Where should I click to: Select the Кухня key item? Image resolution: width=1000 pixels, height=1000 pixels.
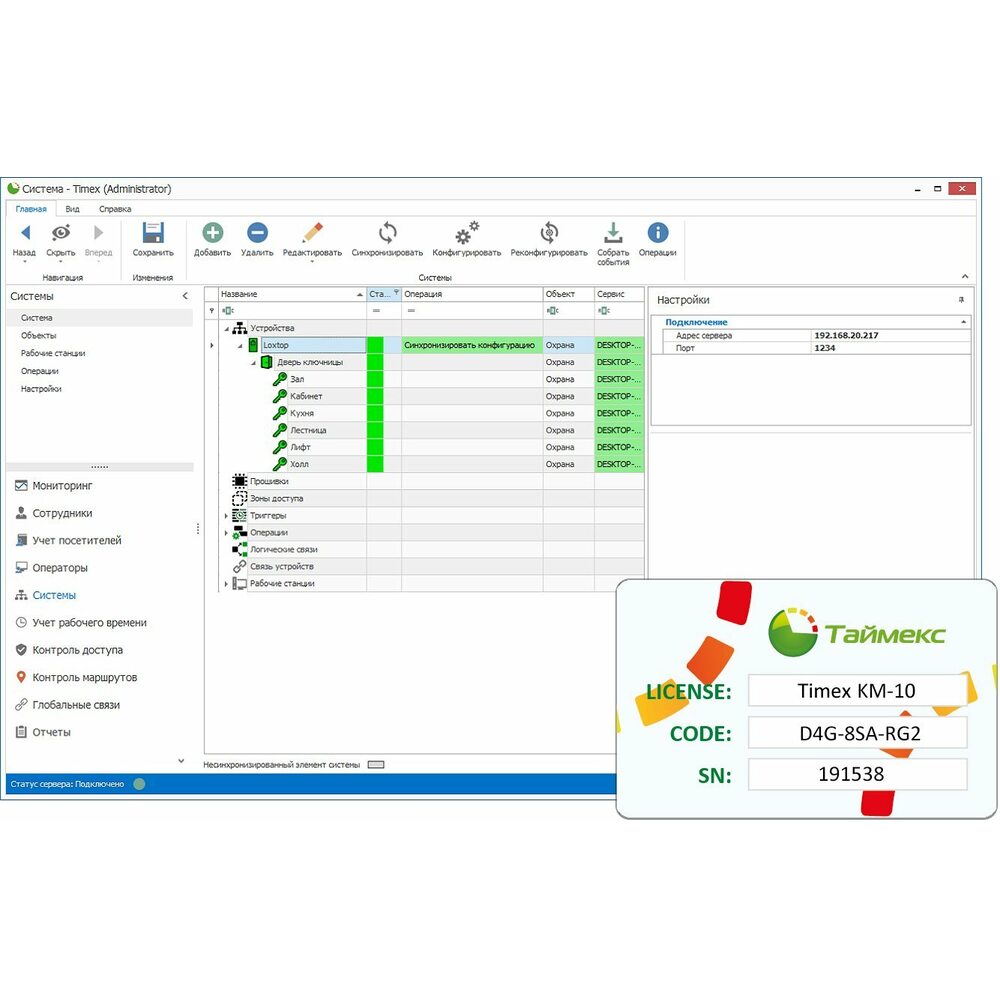click(304, 413)
